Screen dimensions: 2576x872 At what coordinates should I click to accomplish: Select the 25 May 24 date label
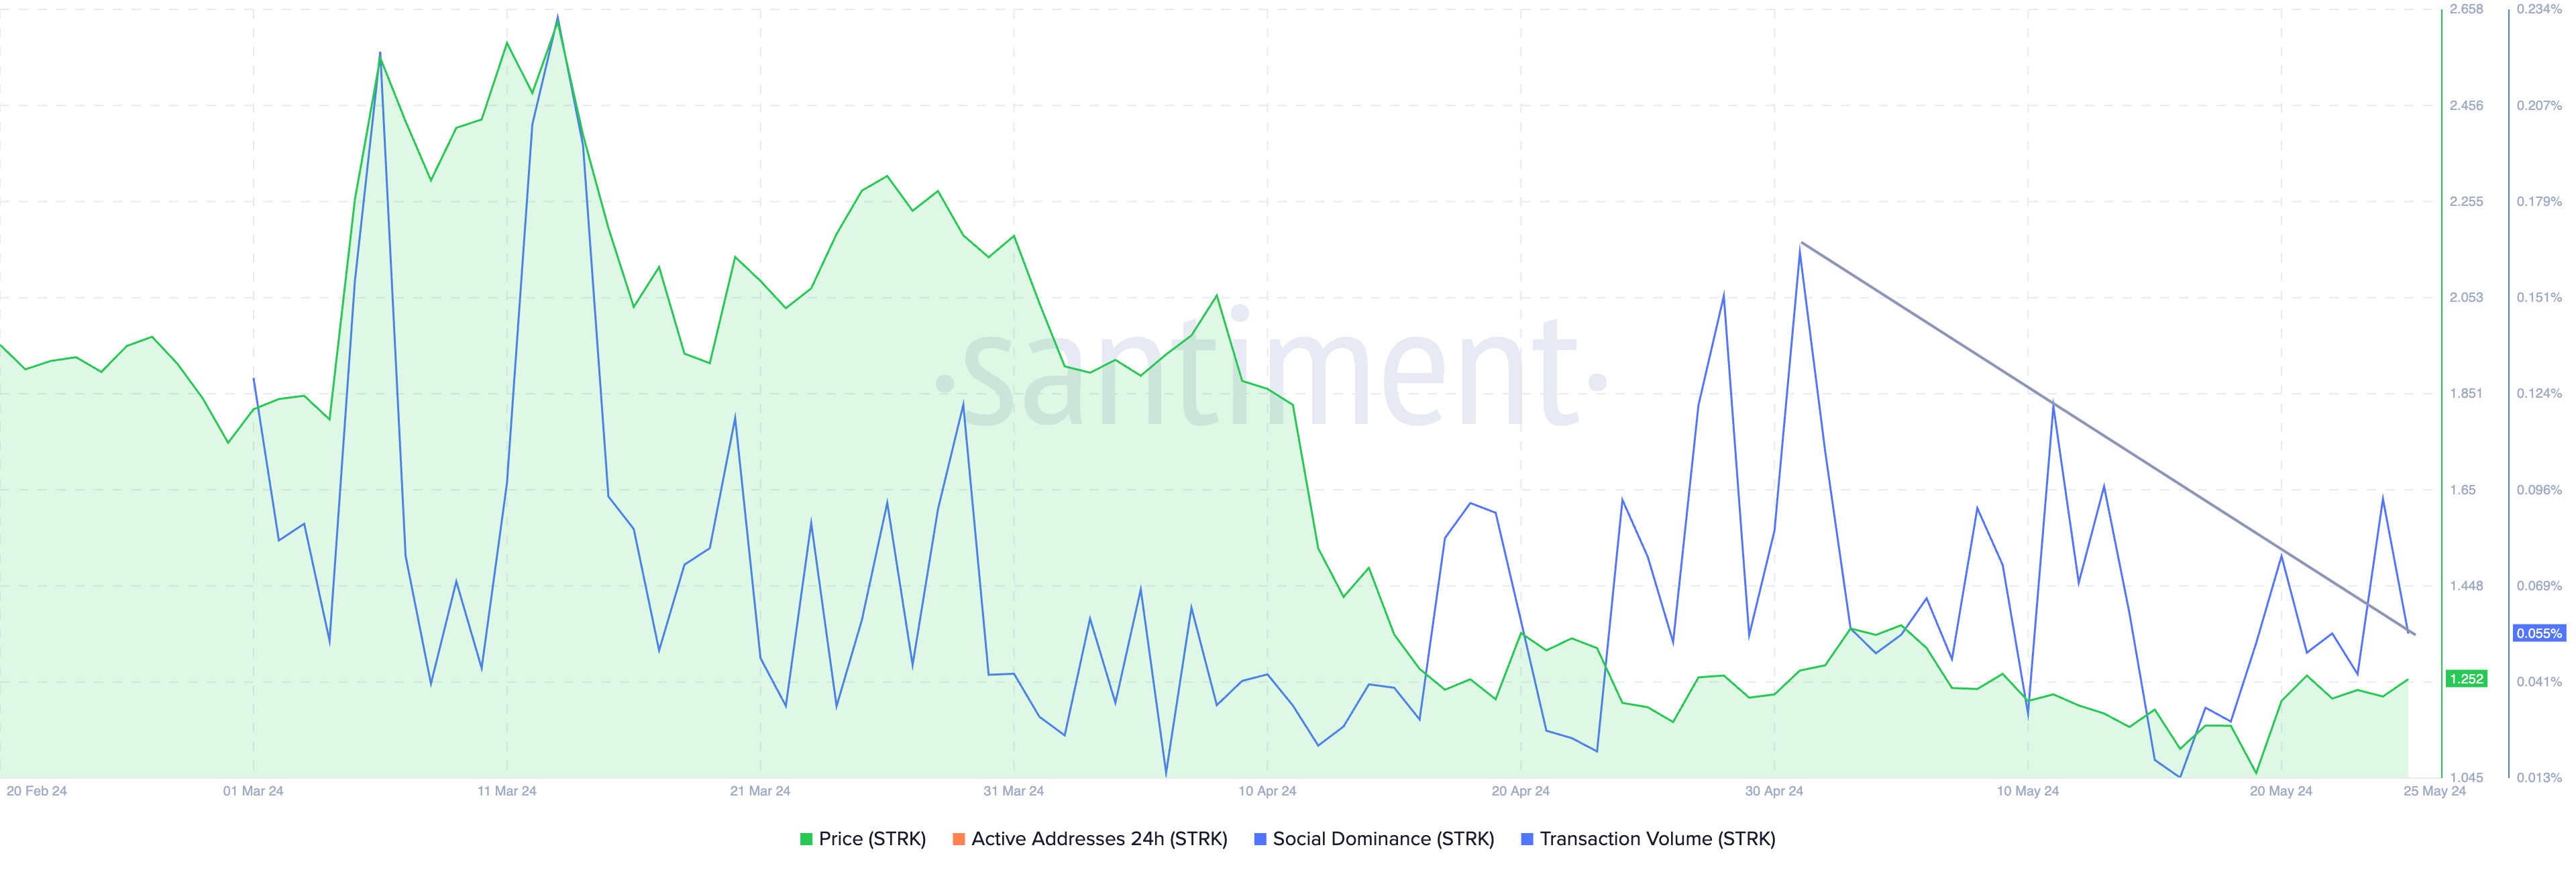tap(2434, 791)
